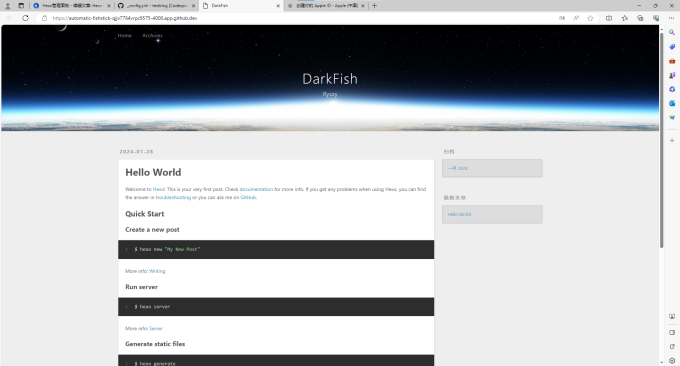
Task: Switch to the Hexo management backend tab
Action: tap(72, 6)
